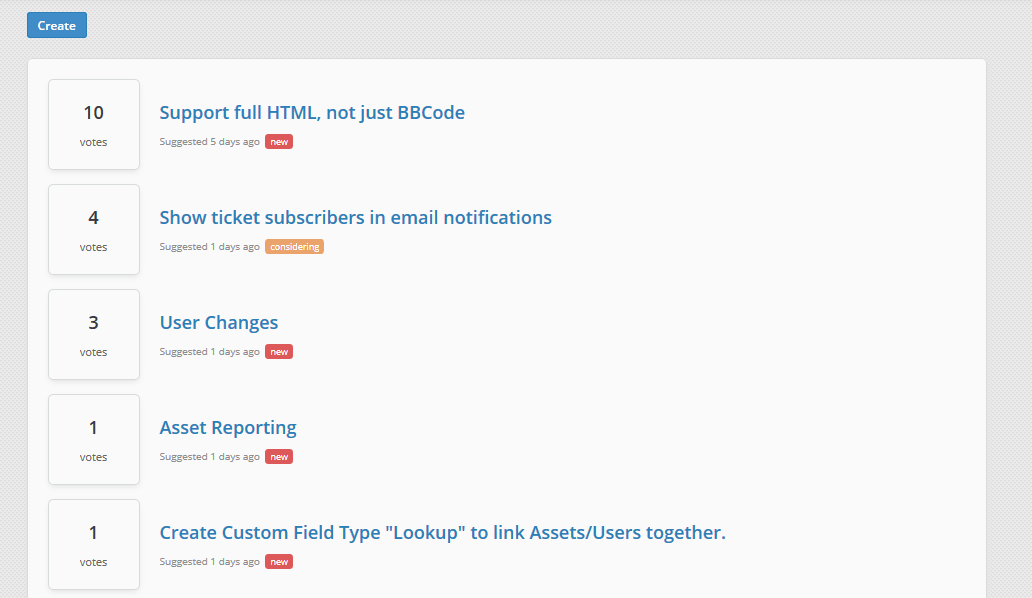
Task: Click the 'new' badge beside 'Asset Reporting'
Action: (278, 456)
